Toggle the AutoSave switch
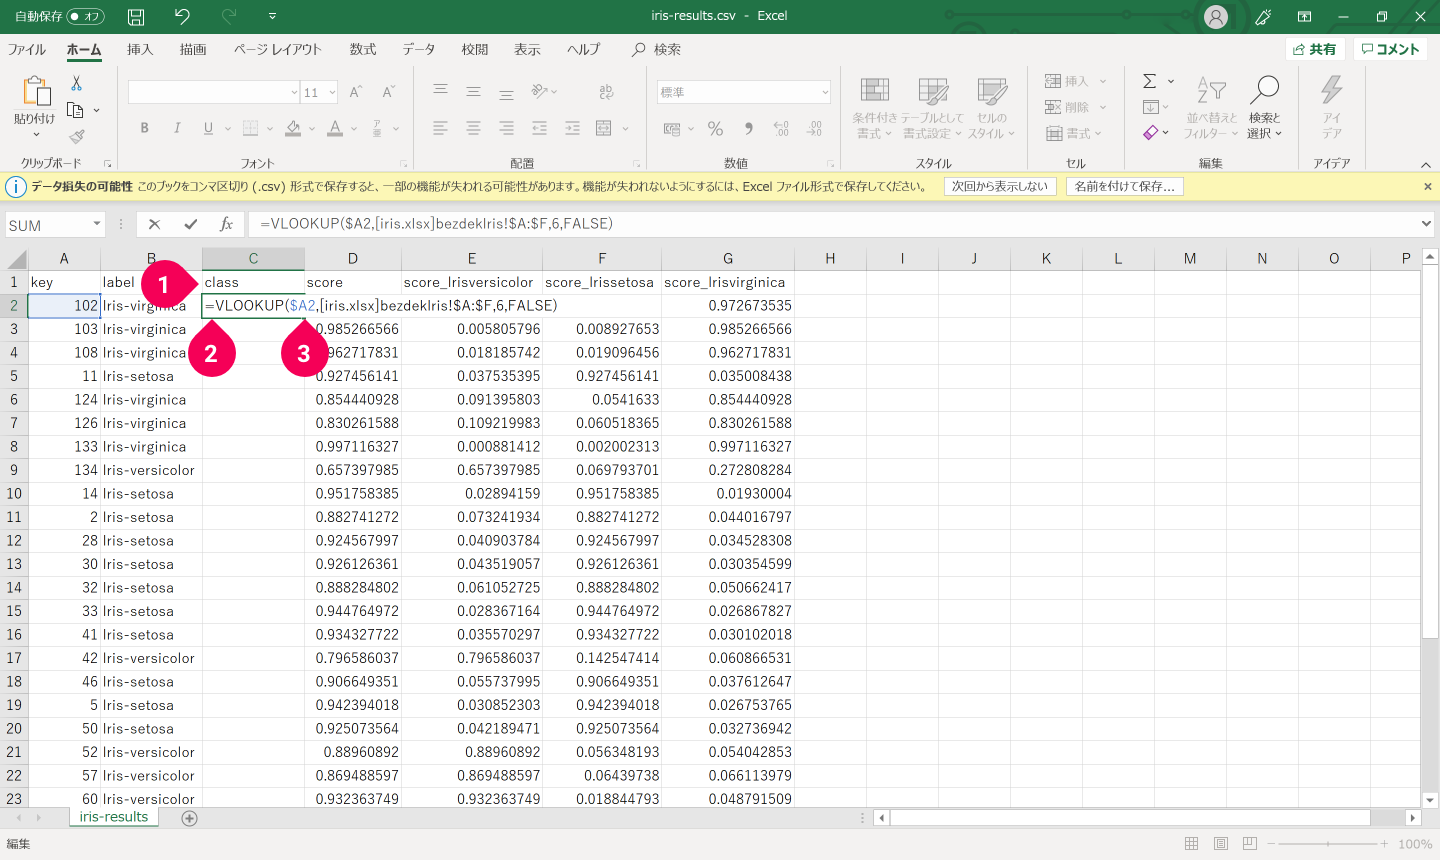 pyautogui.click(x=85, y=16)
